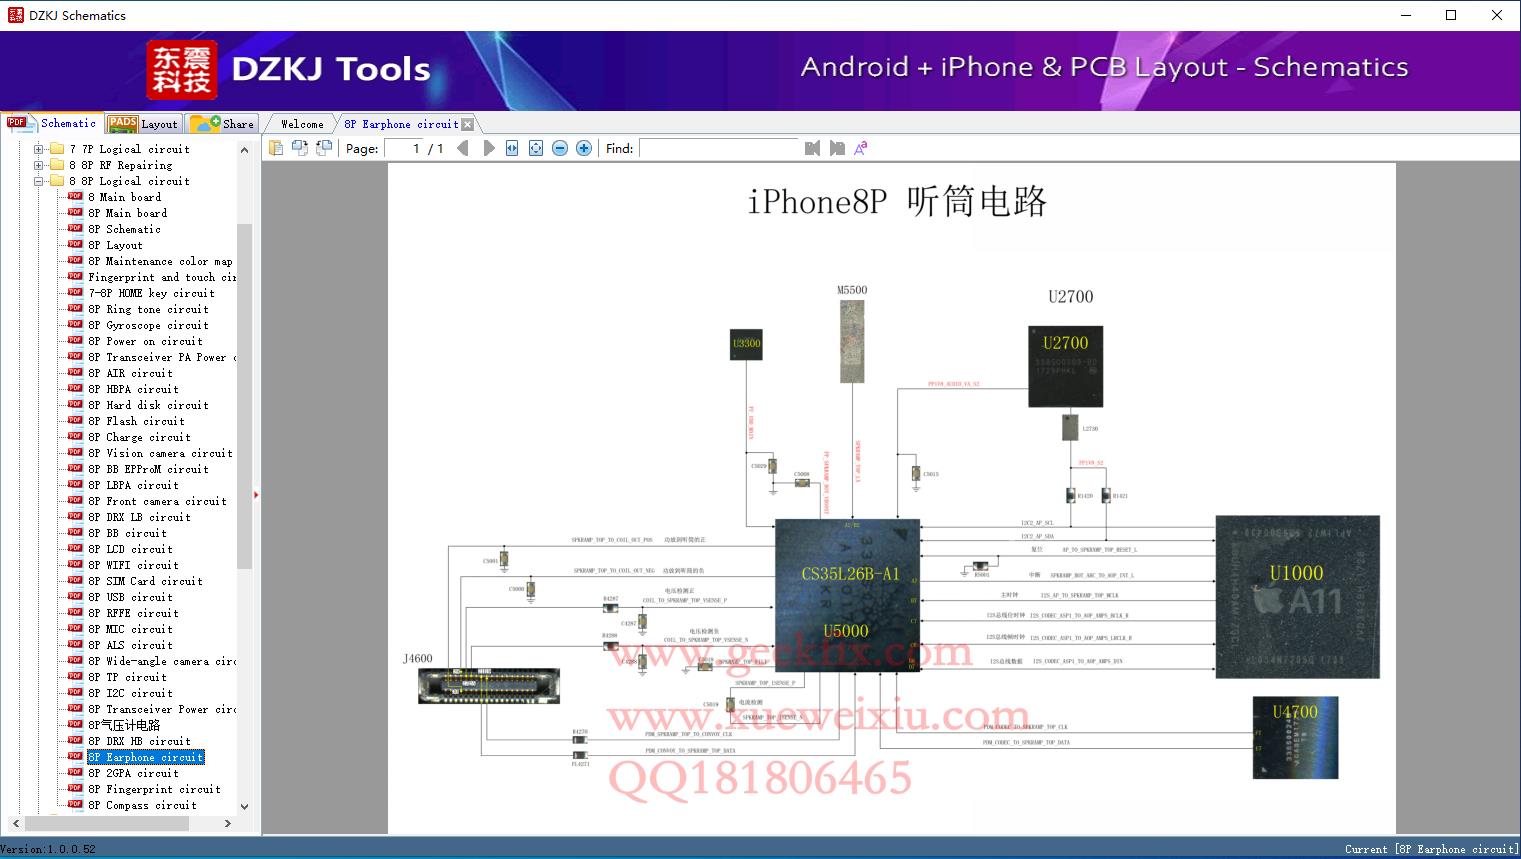Open 8P Fingerprint circuit
Image resolution: width=1521 pixels, height=859 pixels.
click(154, 789)
